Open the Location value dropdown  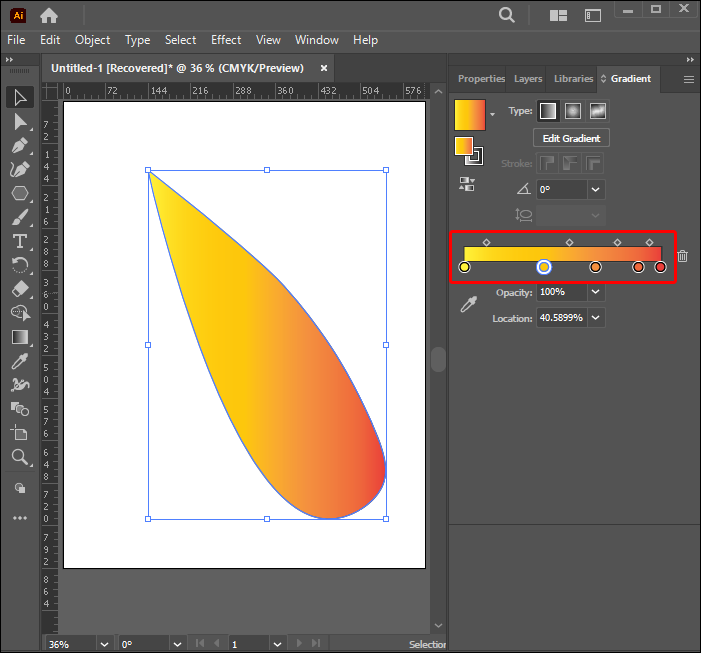coord(596,317)
